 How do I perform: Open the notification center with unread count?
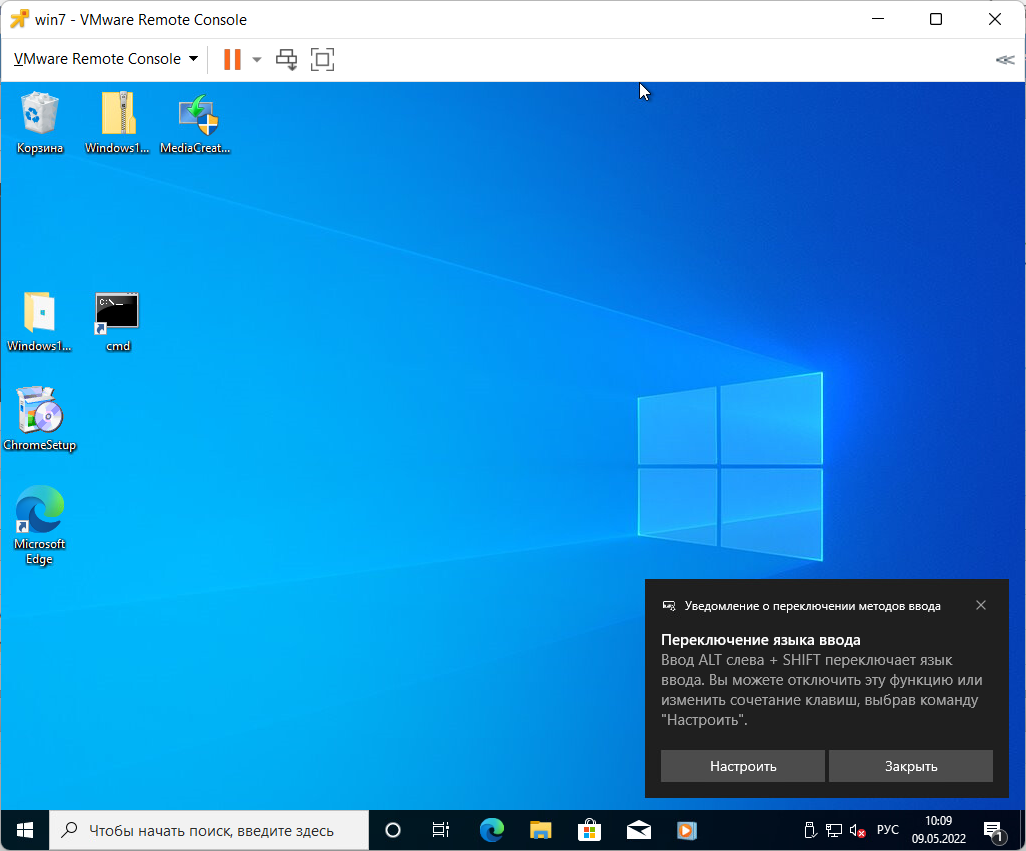pyautogui.click(x=996, y=830)
